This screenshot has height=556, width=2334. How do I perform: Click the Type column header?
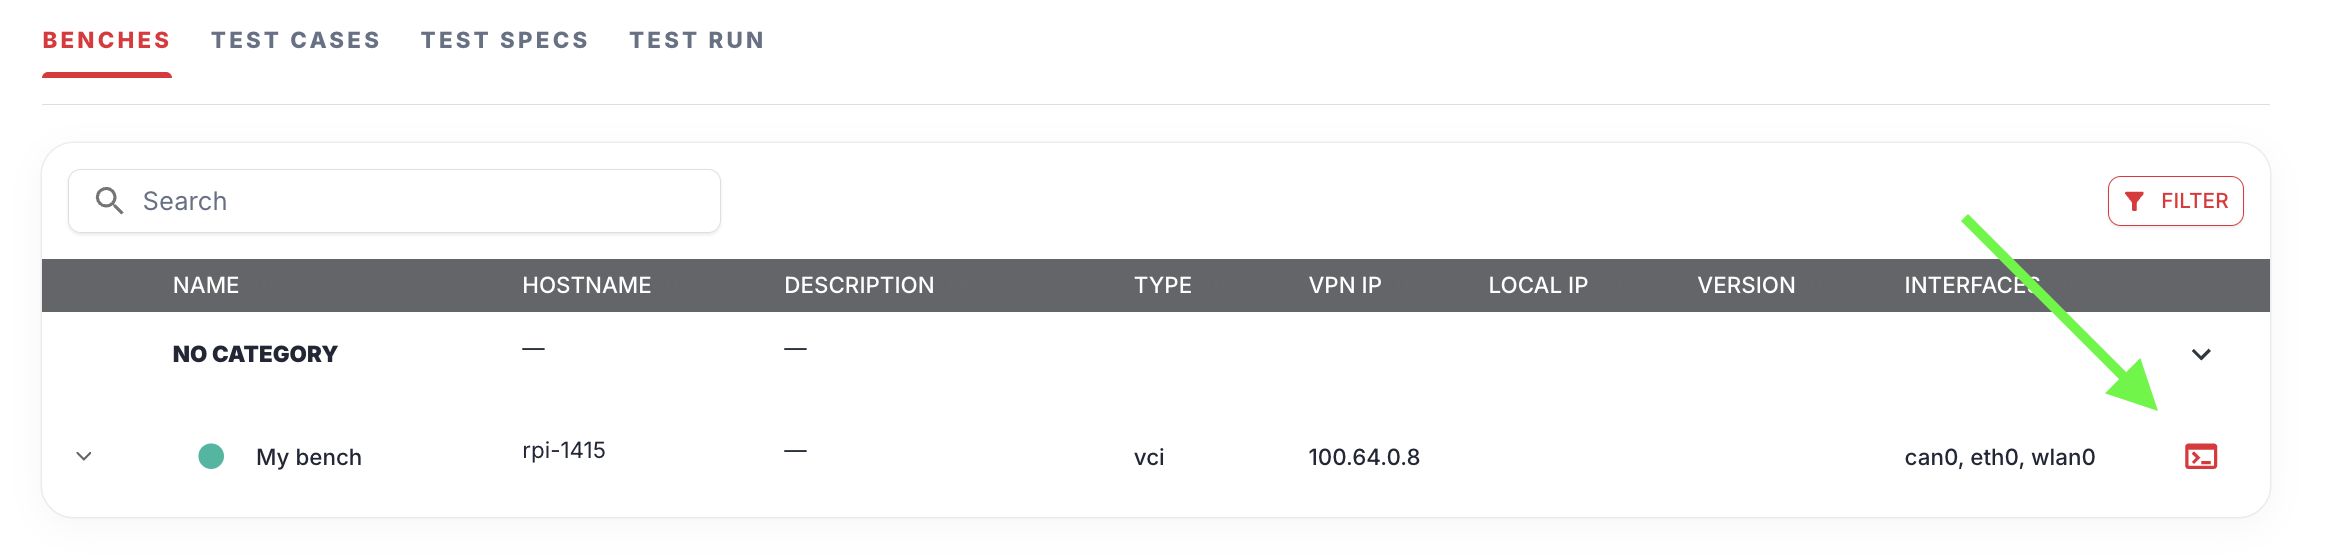click(1162, 286)
